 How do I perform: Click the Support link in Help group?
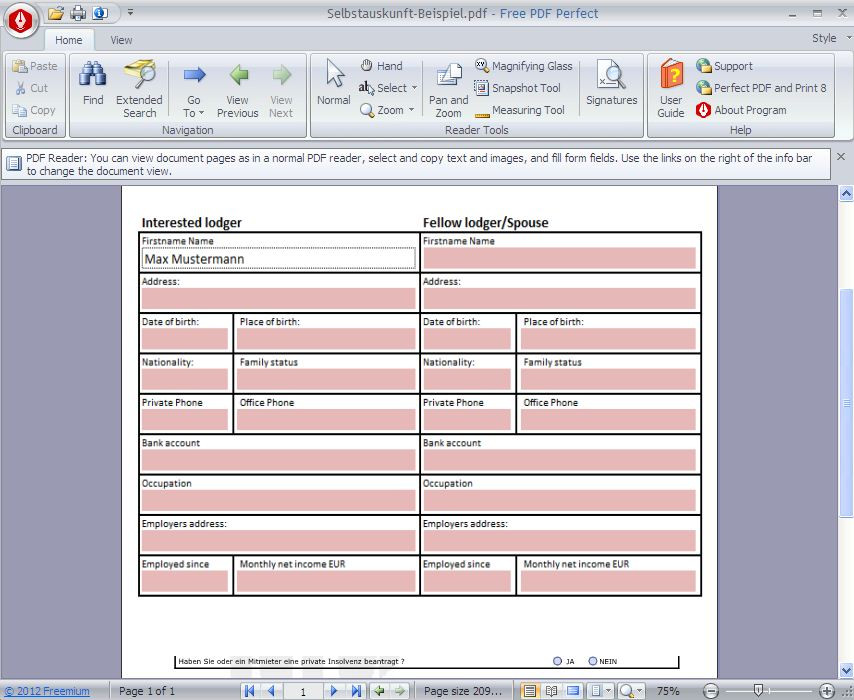tap(724, 66)
